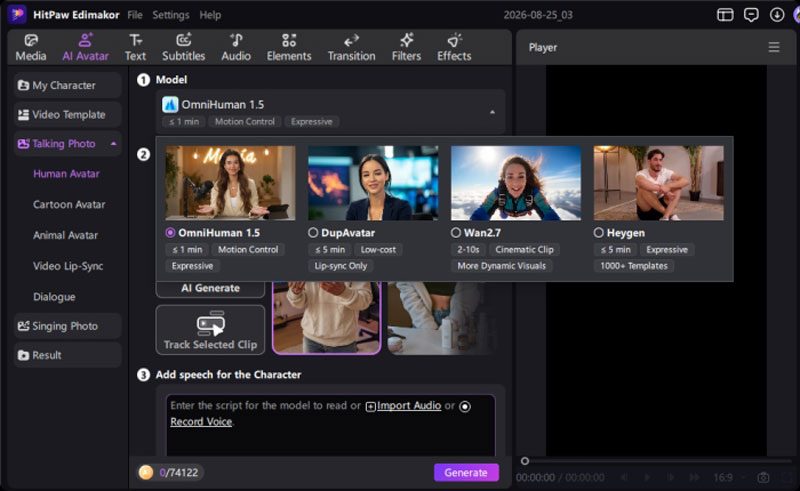Select the OmniHuman 1.5 radio button
The image size is (800, 491).
(170, 233)
